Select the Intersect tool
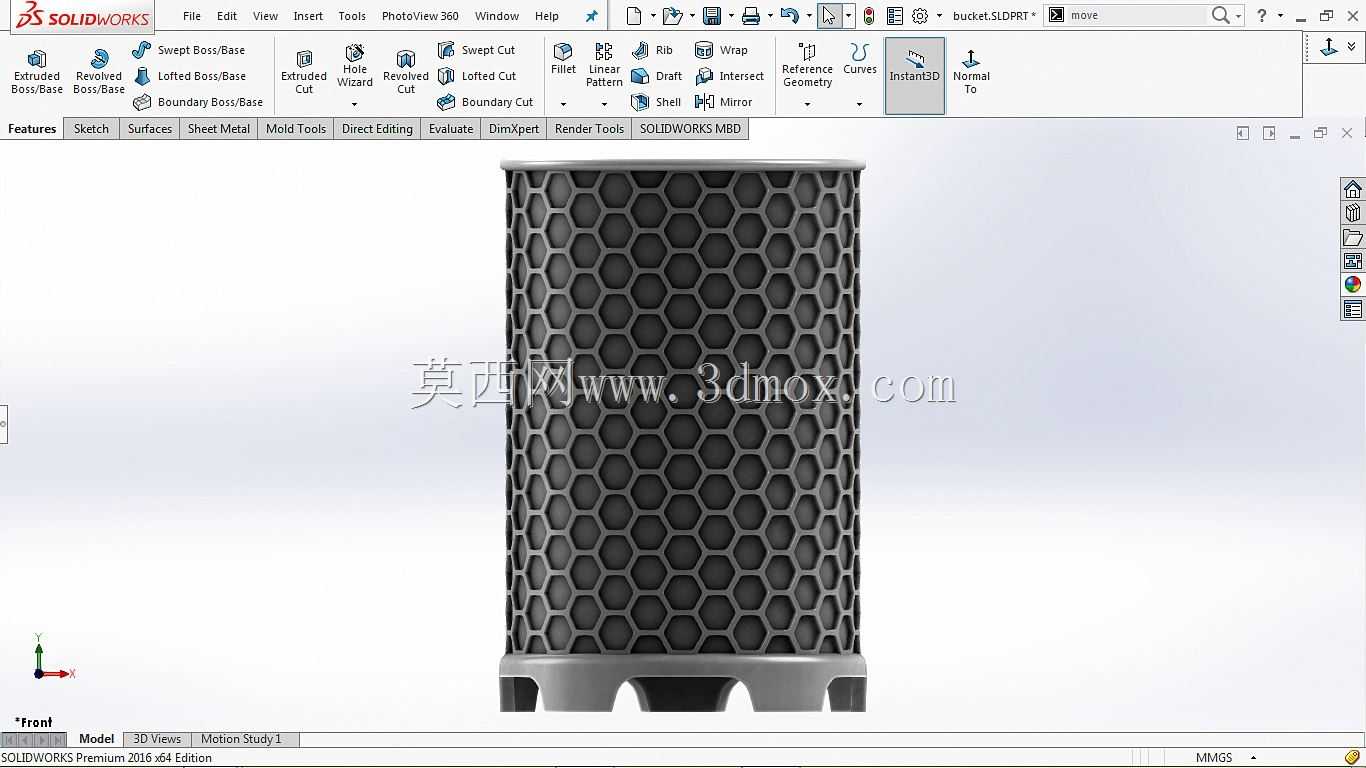This screenshot has height=768, width=1366. click(729, 76)
